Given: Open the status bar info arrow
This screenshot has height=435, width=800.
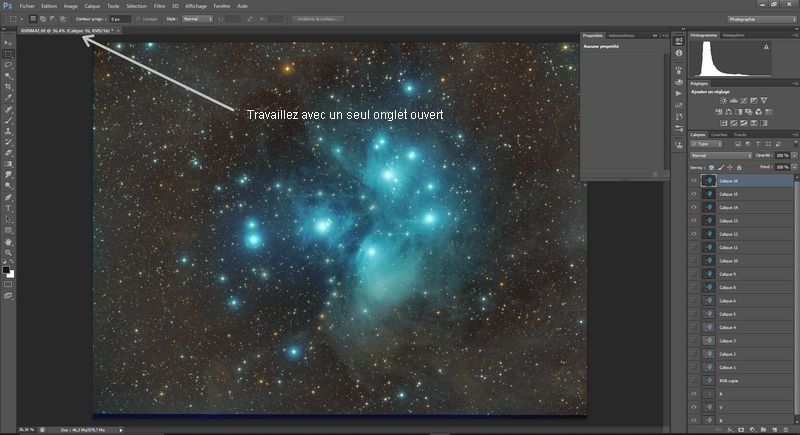Looking at the screenshot, I should pos(121,430).
